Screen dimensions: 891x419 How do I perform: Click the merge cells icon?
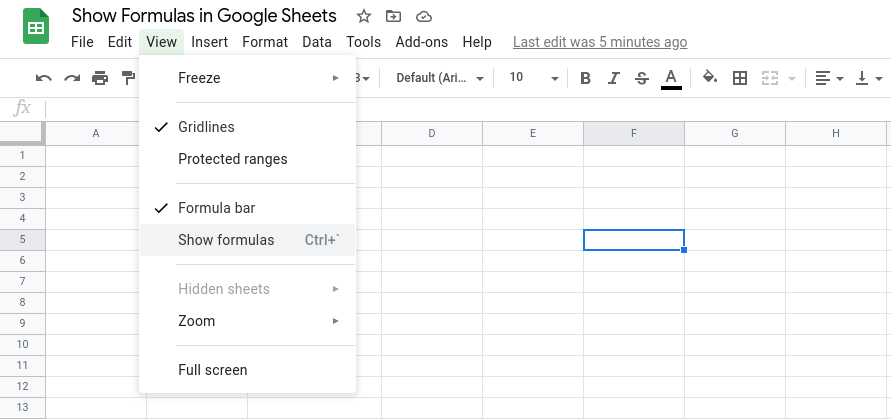click(x=769, y=78)
